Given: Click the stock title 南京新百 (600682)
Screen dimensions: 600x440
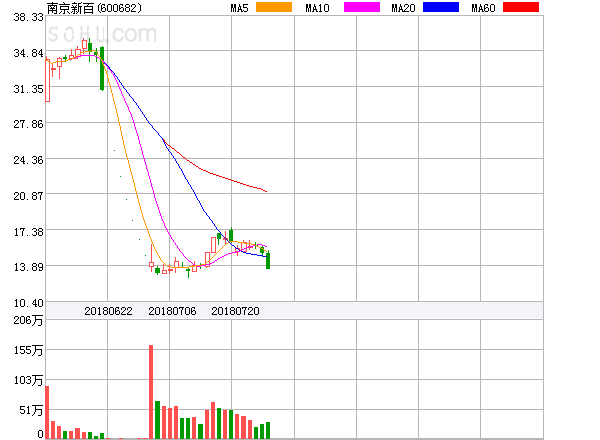Looking at the screenshot, I should point(94,8).
